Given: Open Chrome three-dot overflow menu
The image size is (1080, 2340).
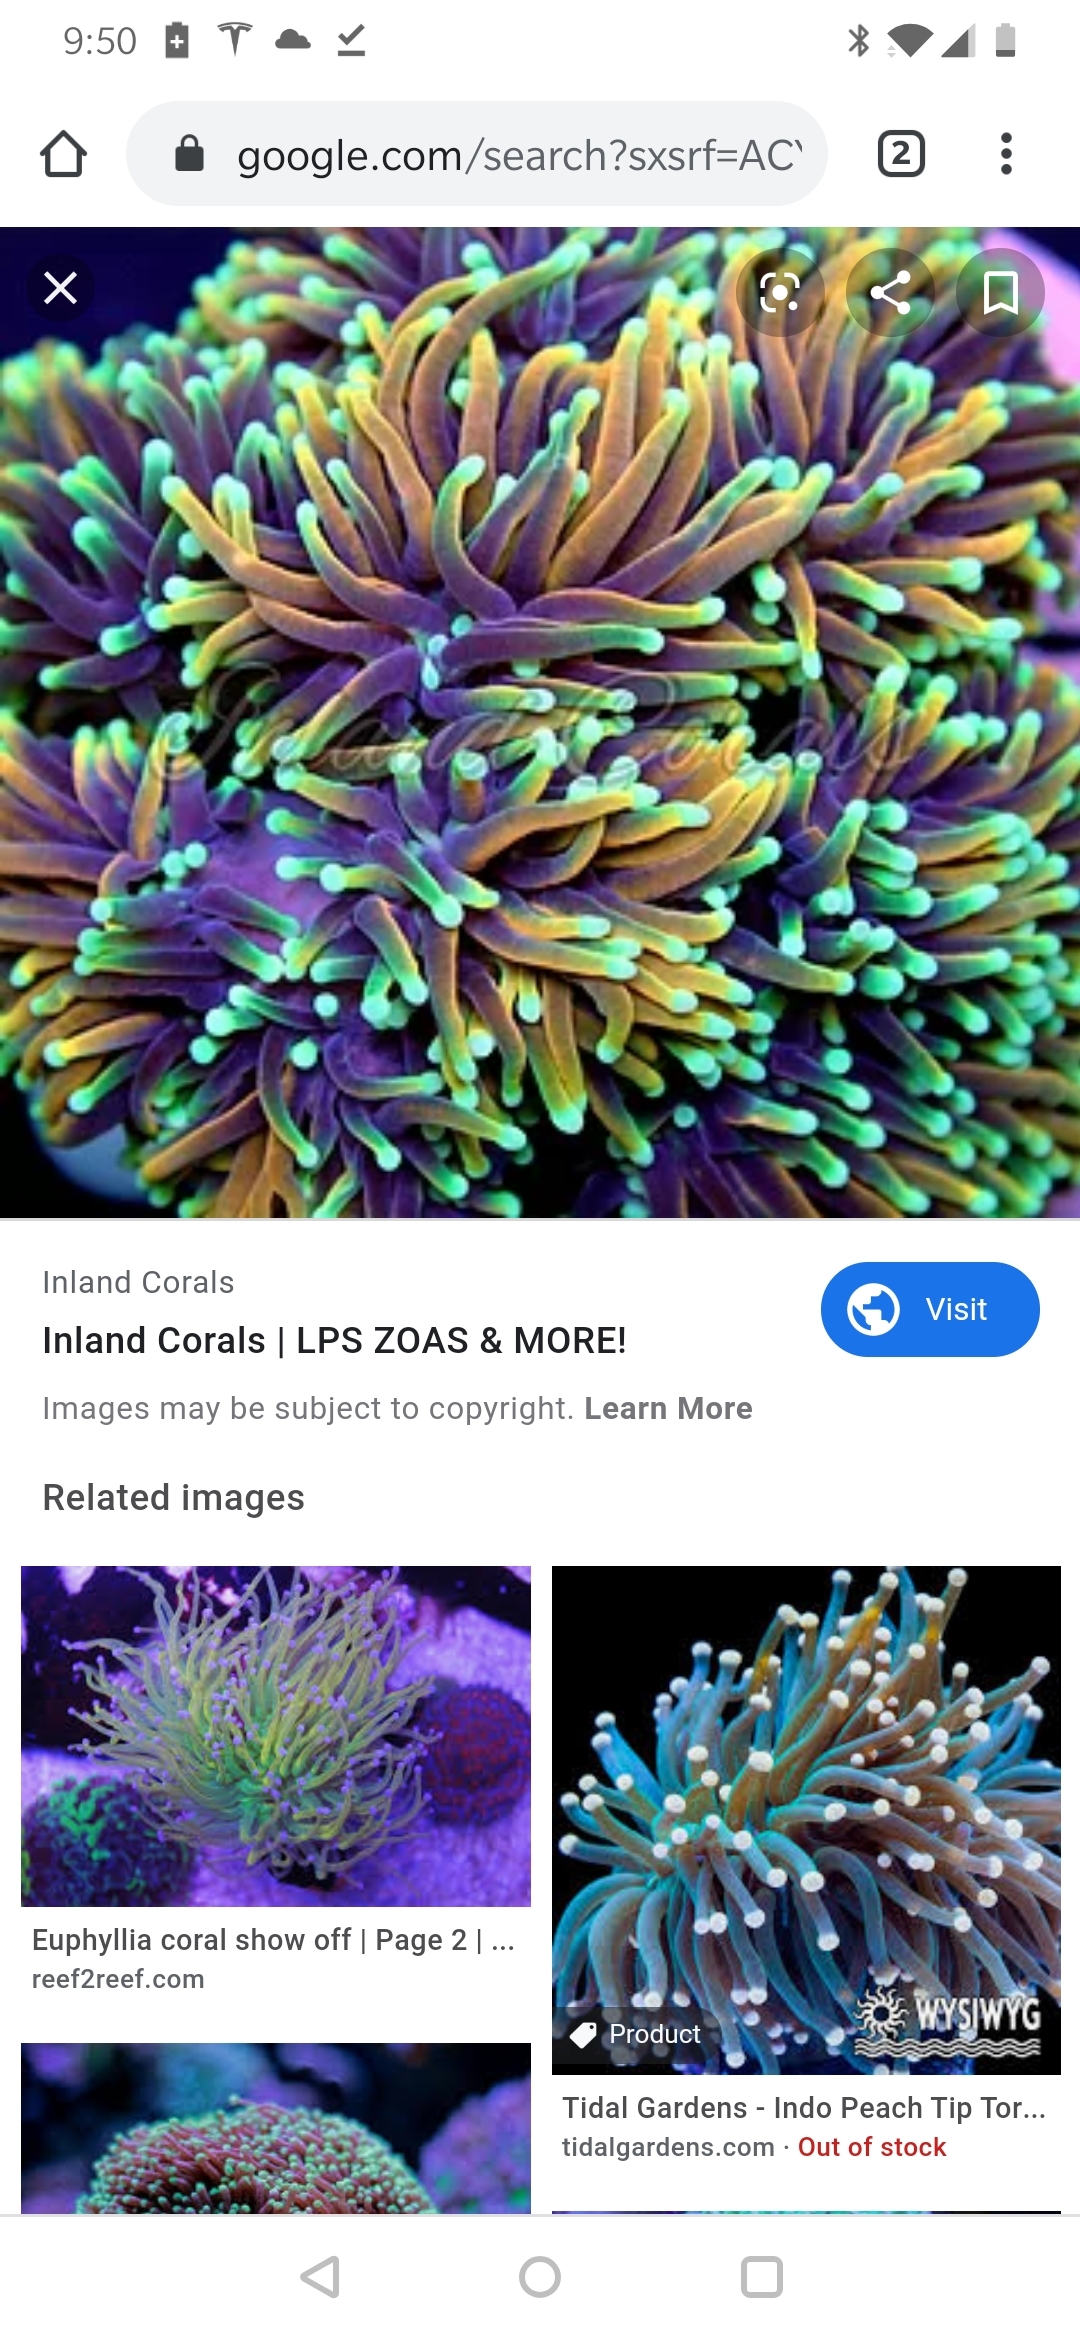Looking at the screenshot, I should [x=1006, y=154].
